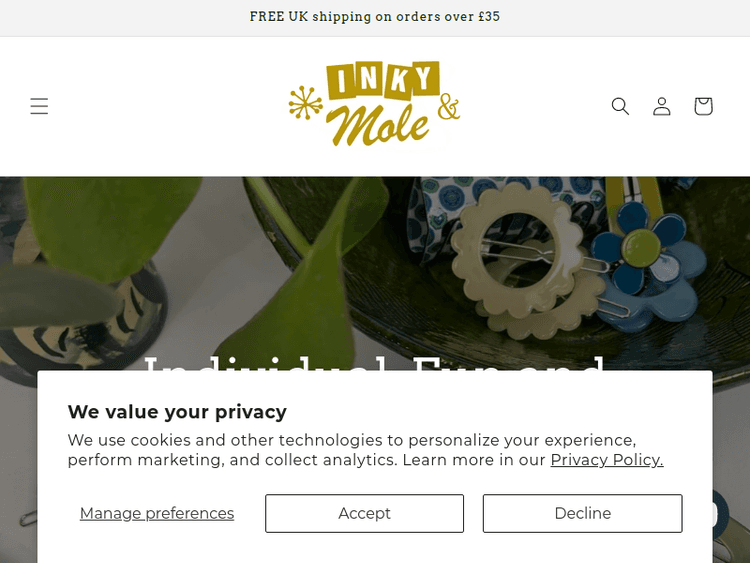
Task: Open the chat bubble widget
Action: 727,511
